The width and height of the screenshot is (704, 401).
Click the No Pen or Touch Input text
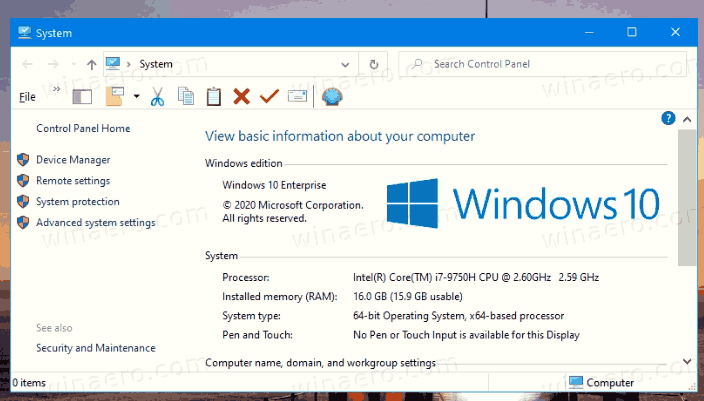point(466,335)
